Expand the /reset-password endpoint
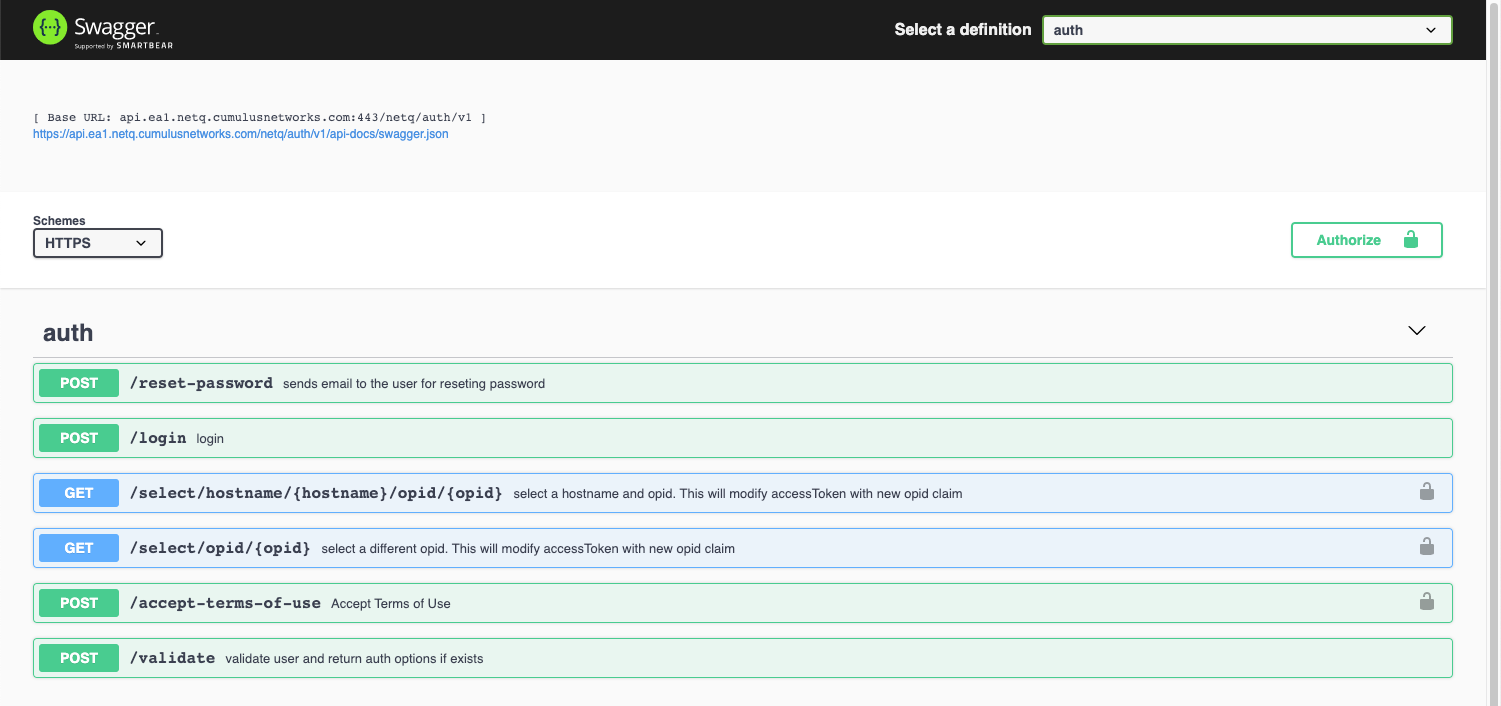 click(201, 383)
